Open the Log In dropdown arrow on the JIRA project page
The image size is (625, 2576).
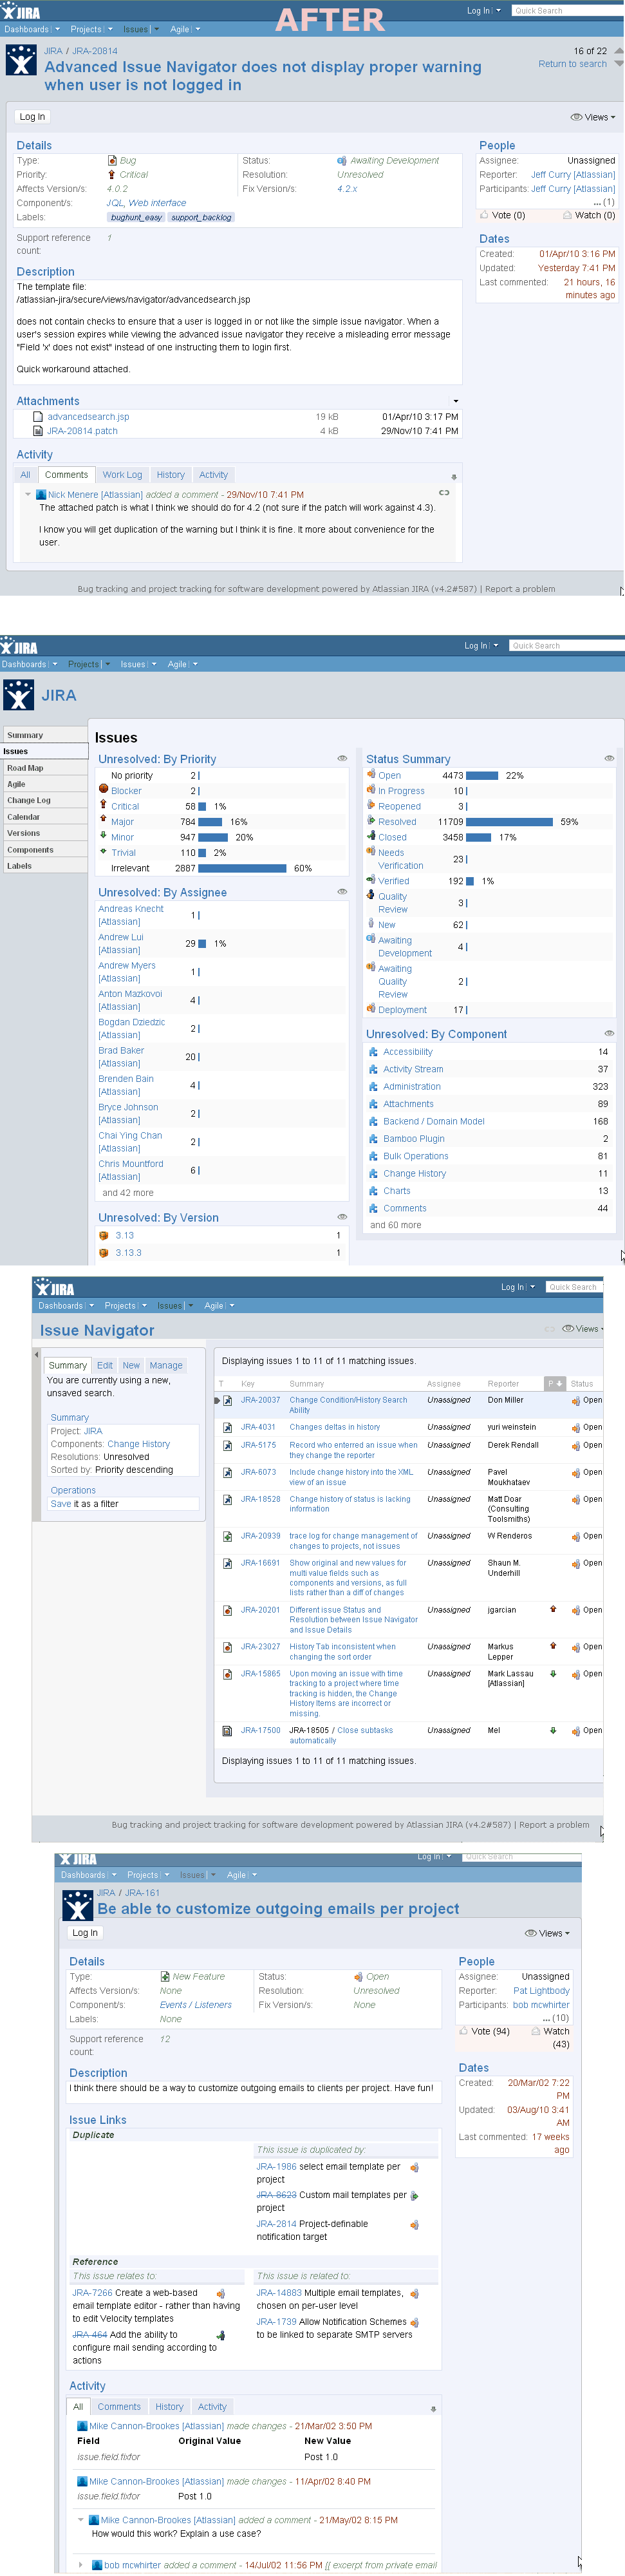click(x=495, y=646)
